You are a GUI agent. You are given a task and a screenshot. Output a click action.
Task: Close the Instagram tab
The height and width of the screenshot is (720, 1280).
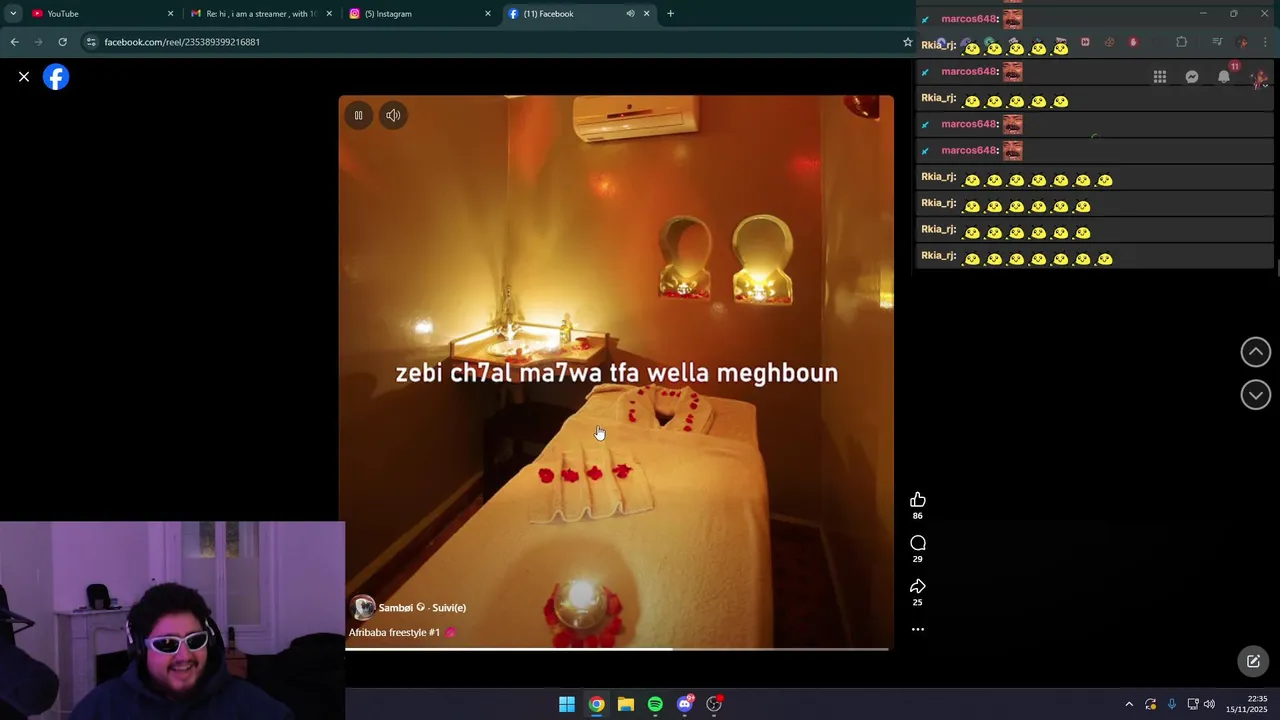tap(488, 14)
